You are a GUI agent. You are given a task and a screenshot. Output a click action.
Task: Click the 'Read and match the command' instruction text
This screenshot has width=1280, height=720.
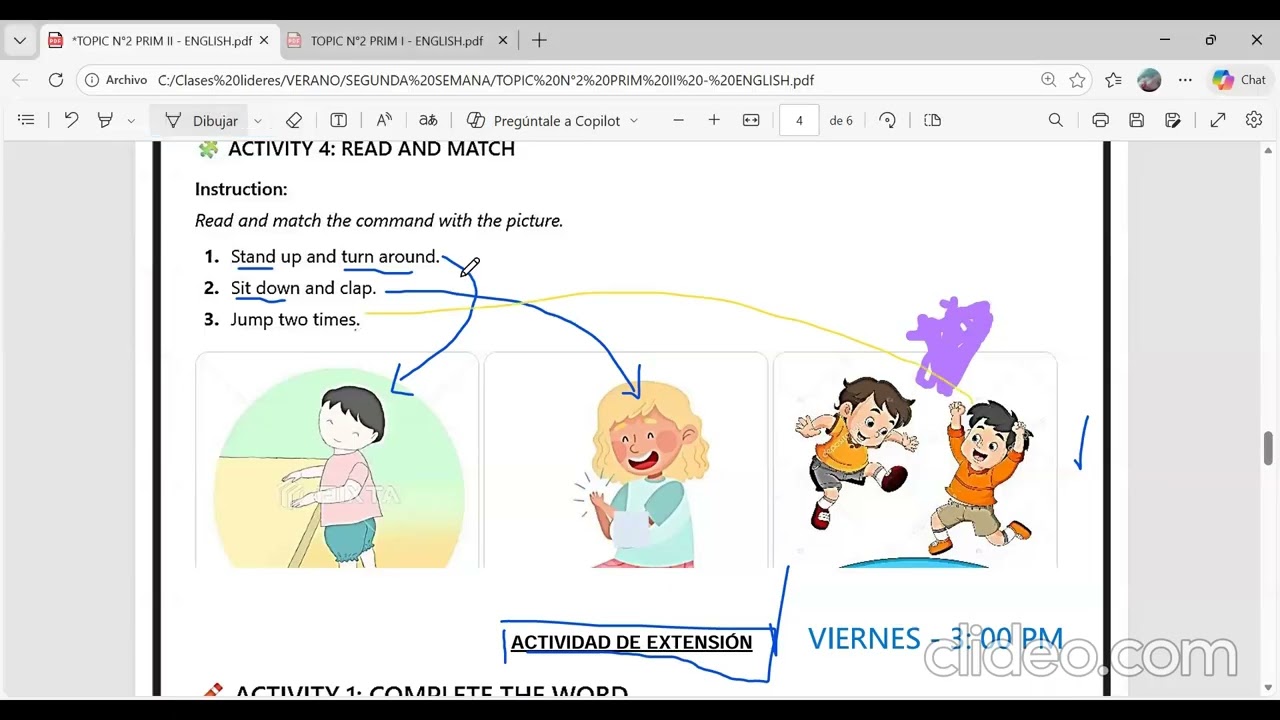[x=379, y=221]
